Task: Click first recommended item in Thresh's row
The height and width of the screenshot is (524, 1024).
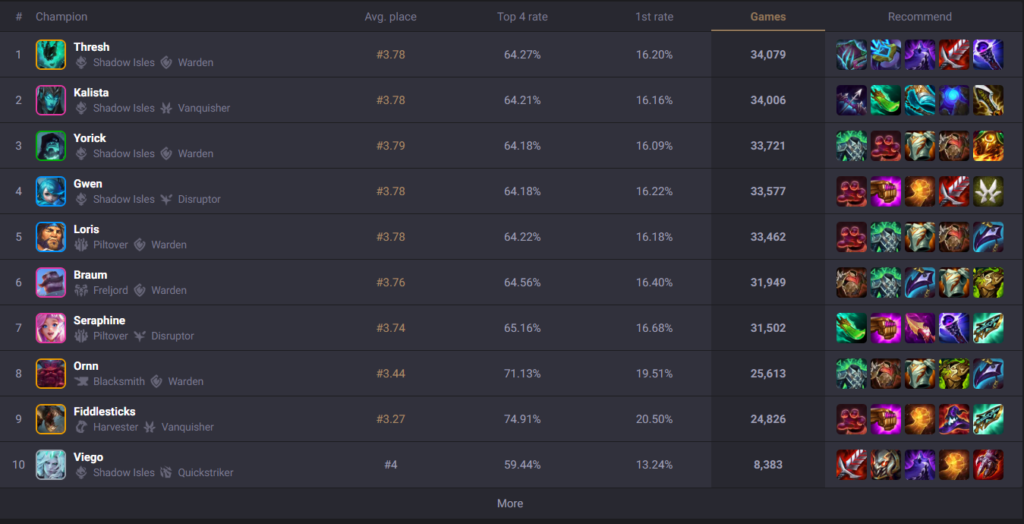Action: click(x=852, y=55)
